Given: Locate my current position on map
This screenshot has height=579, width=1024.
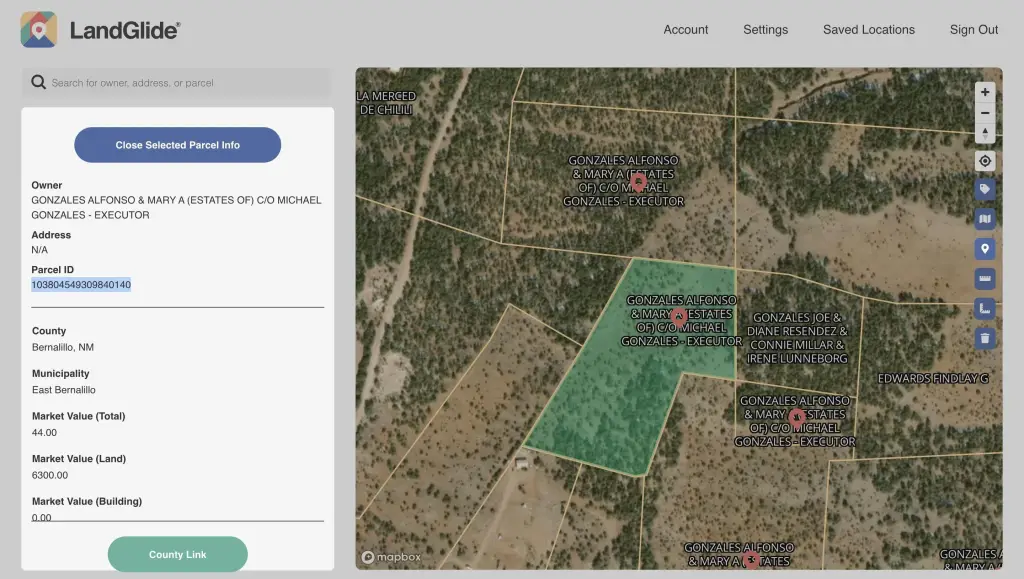Looking at the screenshot, I should point(985,161).
